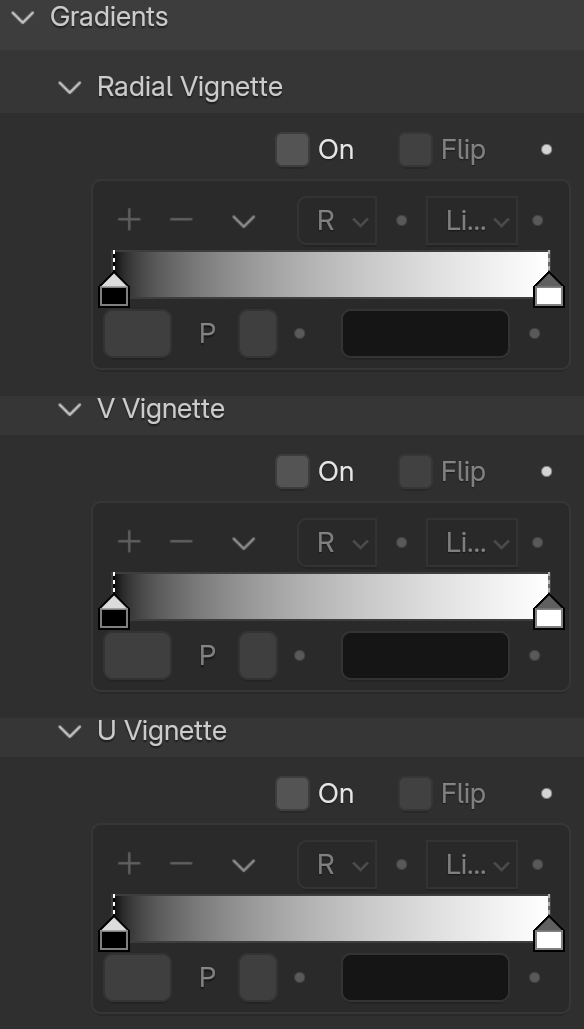Screen dimensions: 584x1029
Task: Add a color stop in Radial Vignette ramp
Action: coord(129,220)
